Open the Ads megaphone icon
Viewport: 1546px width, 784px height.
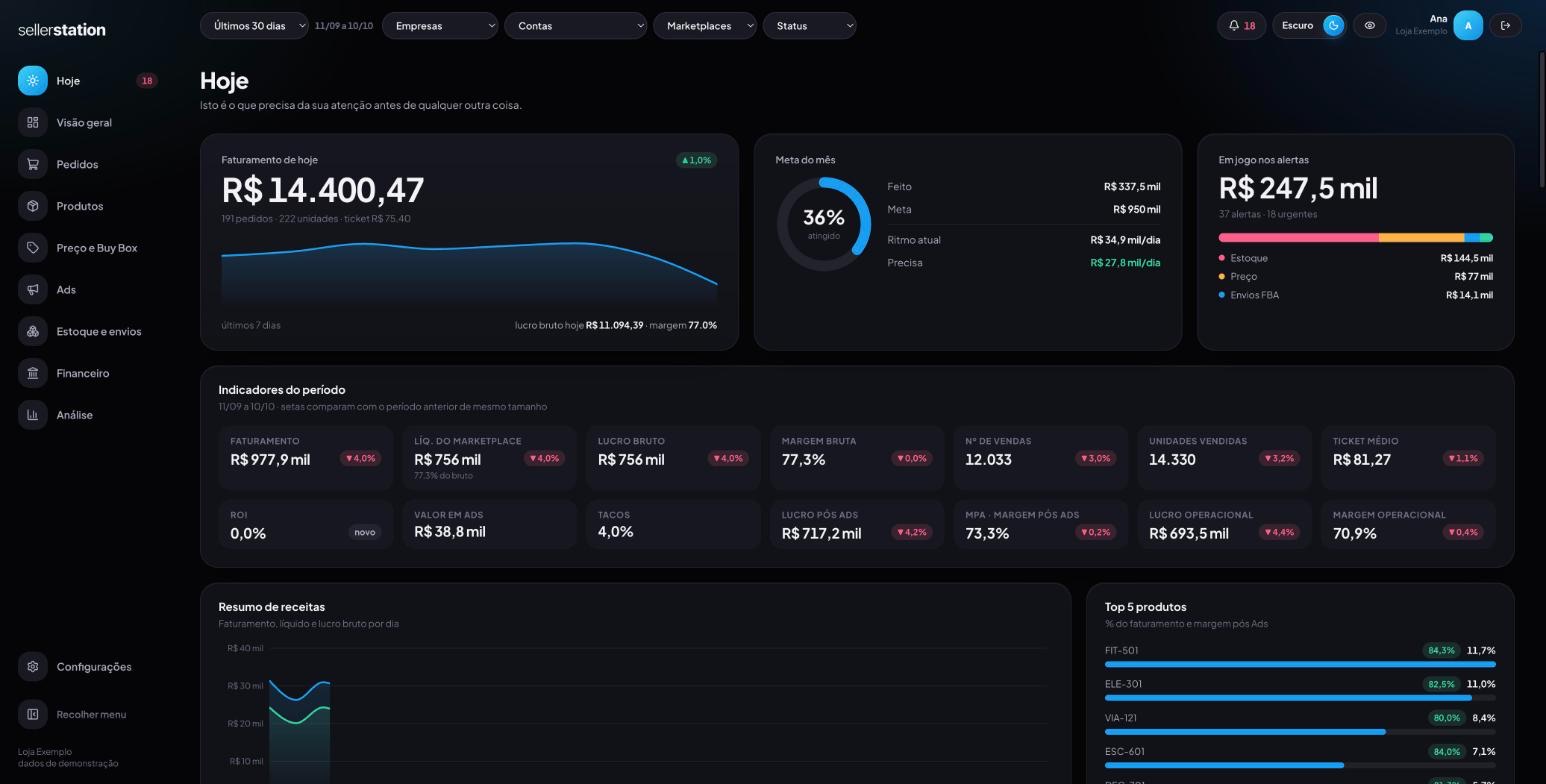(x=33, y=290)
